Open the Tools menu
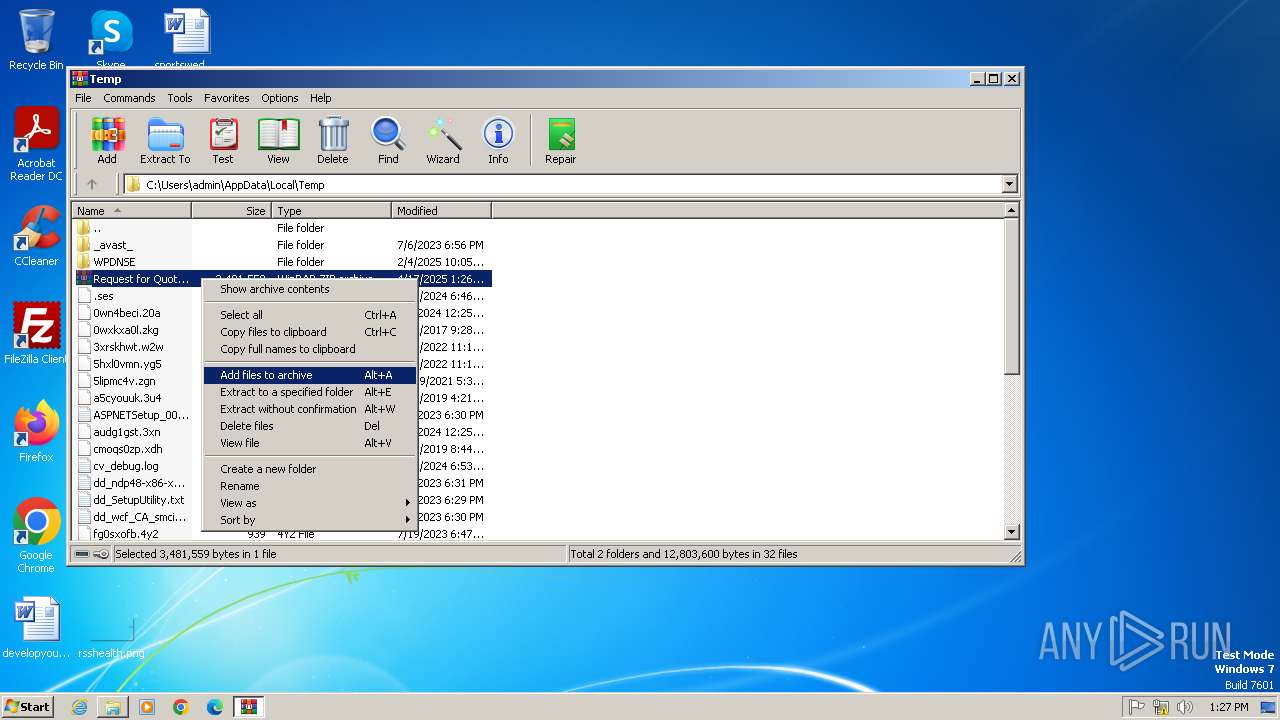 click(x=180, y=98)
